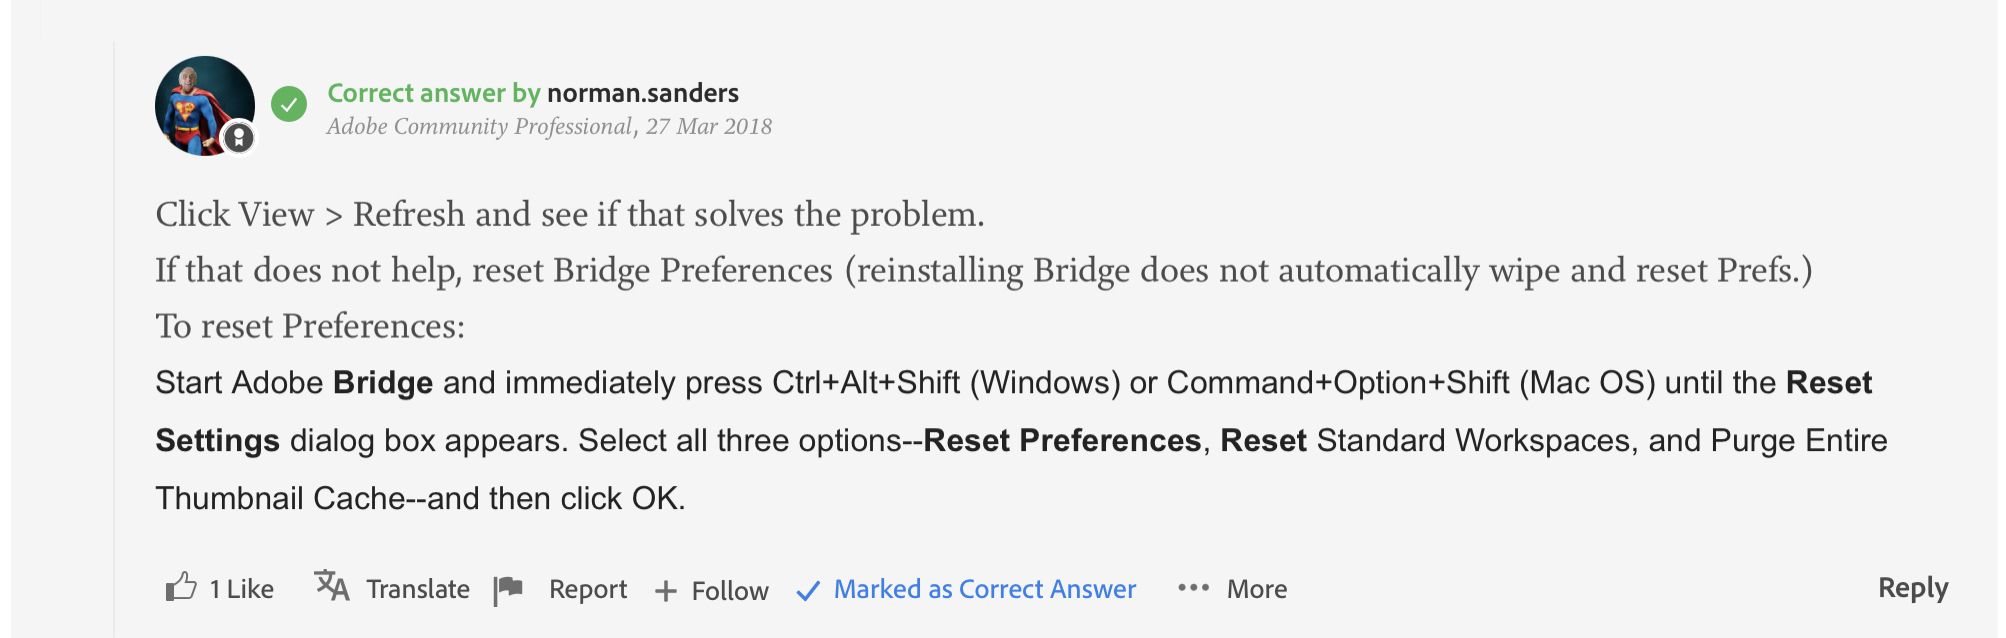Open norman.sanders profile via username link
The height and width of the screenshot is (638, 2006).
point(643,93)
